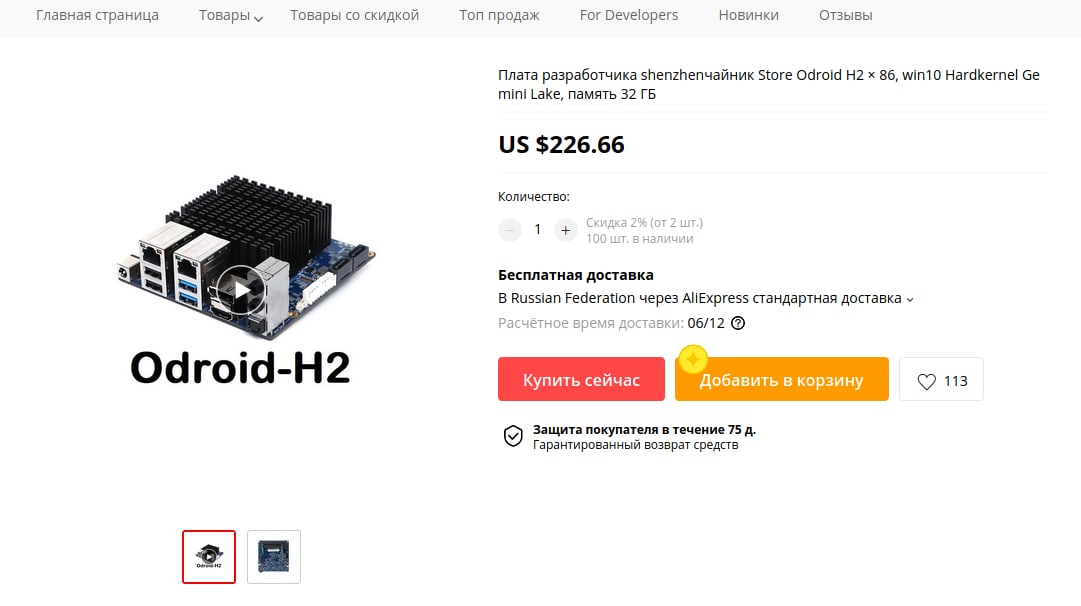Image resolution: width=1081 pixels, height=606 pixels.
Task: Go to Топ продаж page
Action: tap(499, 15)
